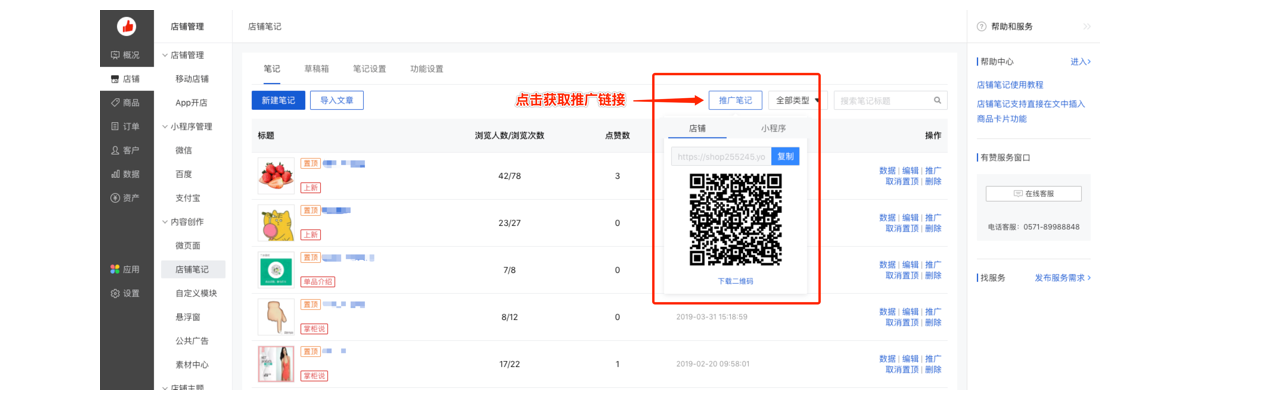Click 删除 for the 42/78 row
Viewport: 1280px width, 406px height.
point(933,181)
